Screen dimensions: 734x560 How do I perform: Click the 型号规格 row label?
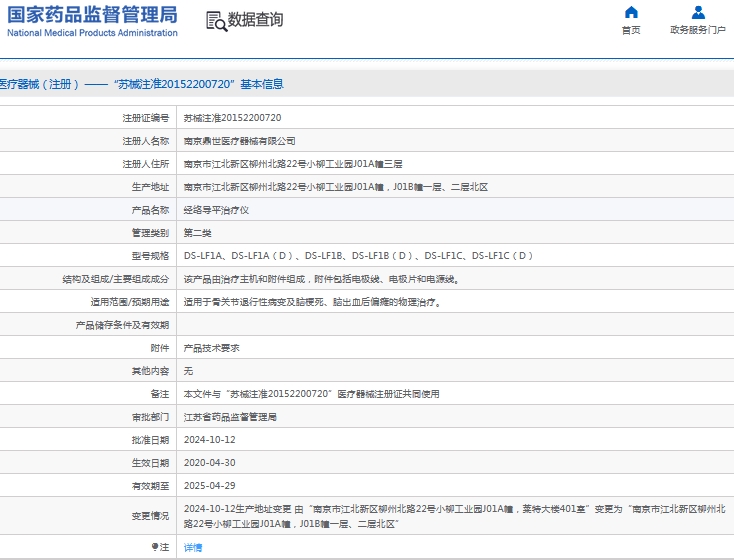click(x=150, y=256)
